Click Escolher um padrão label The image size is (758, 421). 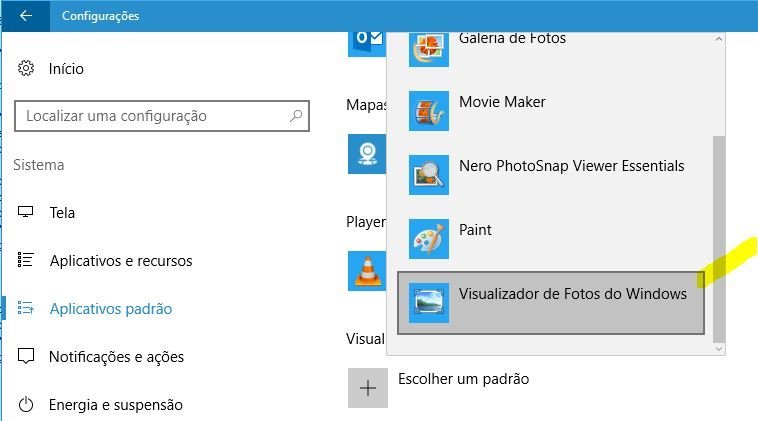pyautogui.click(x=464, y=379)
